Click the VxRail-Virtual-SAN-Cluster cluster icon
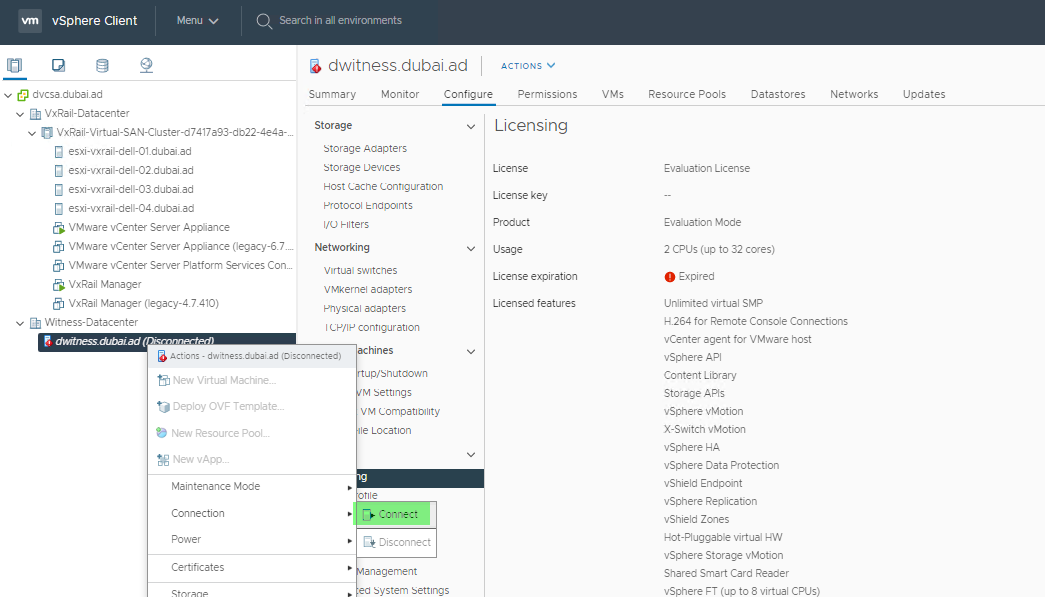The width and height of the screenshot is (1045, 597). [47, 133]
